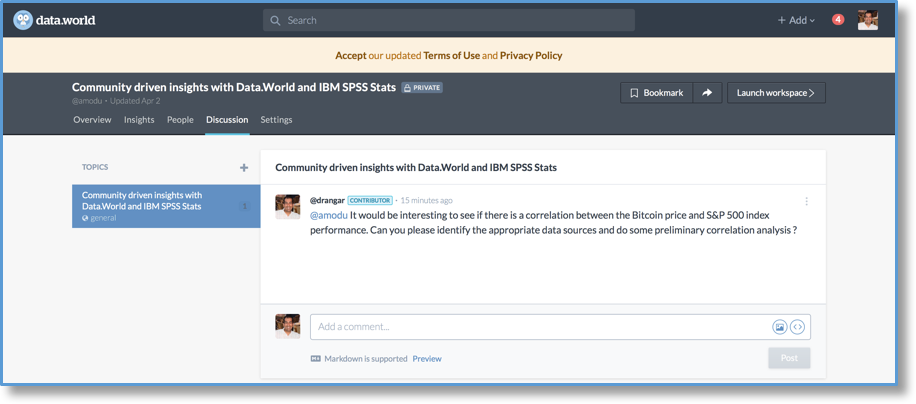Image resolution: width=916 pixels, height=404 pixels.
Task: Switch to the Insights tab
Action: pyautogui.click(x=139, y=120)
